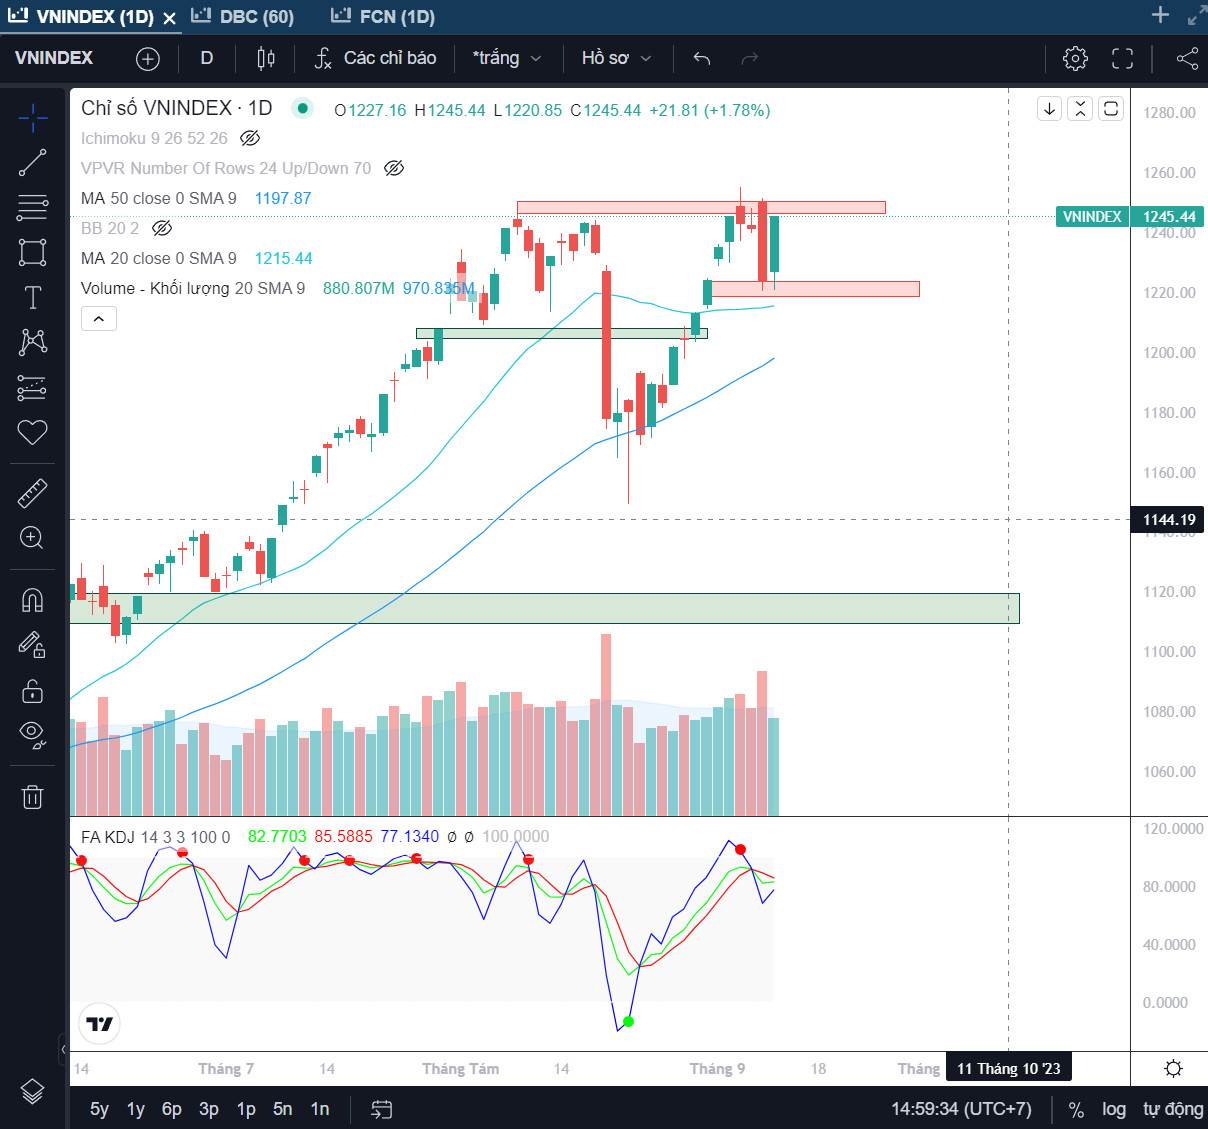
Task: Show the hidden BB 20 2 indicator
Action: pos(162,228)
